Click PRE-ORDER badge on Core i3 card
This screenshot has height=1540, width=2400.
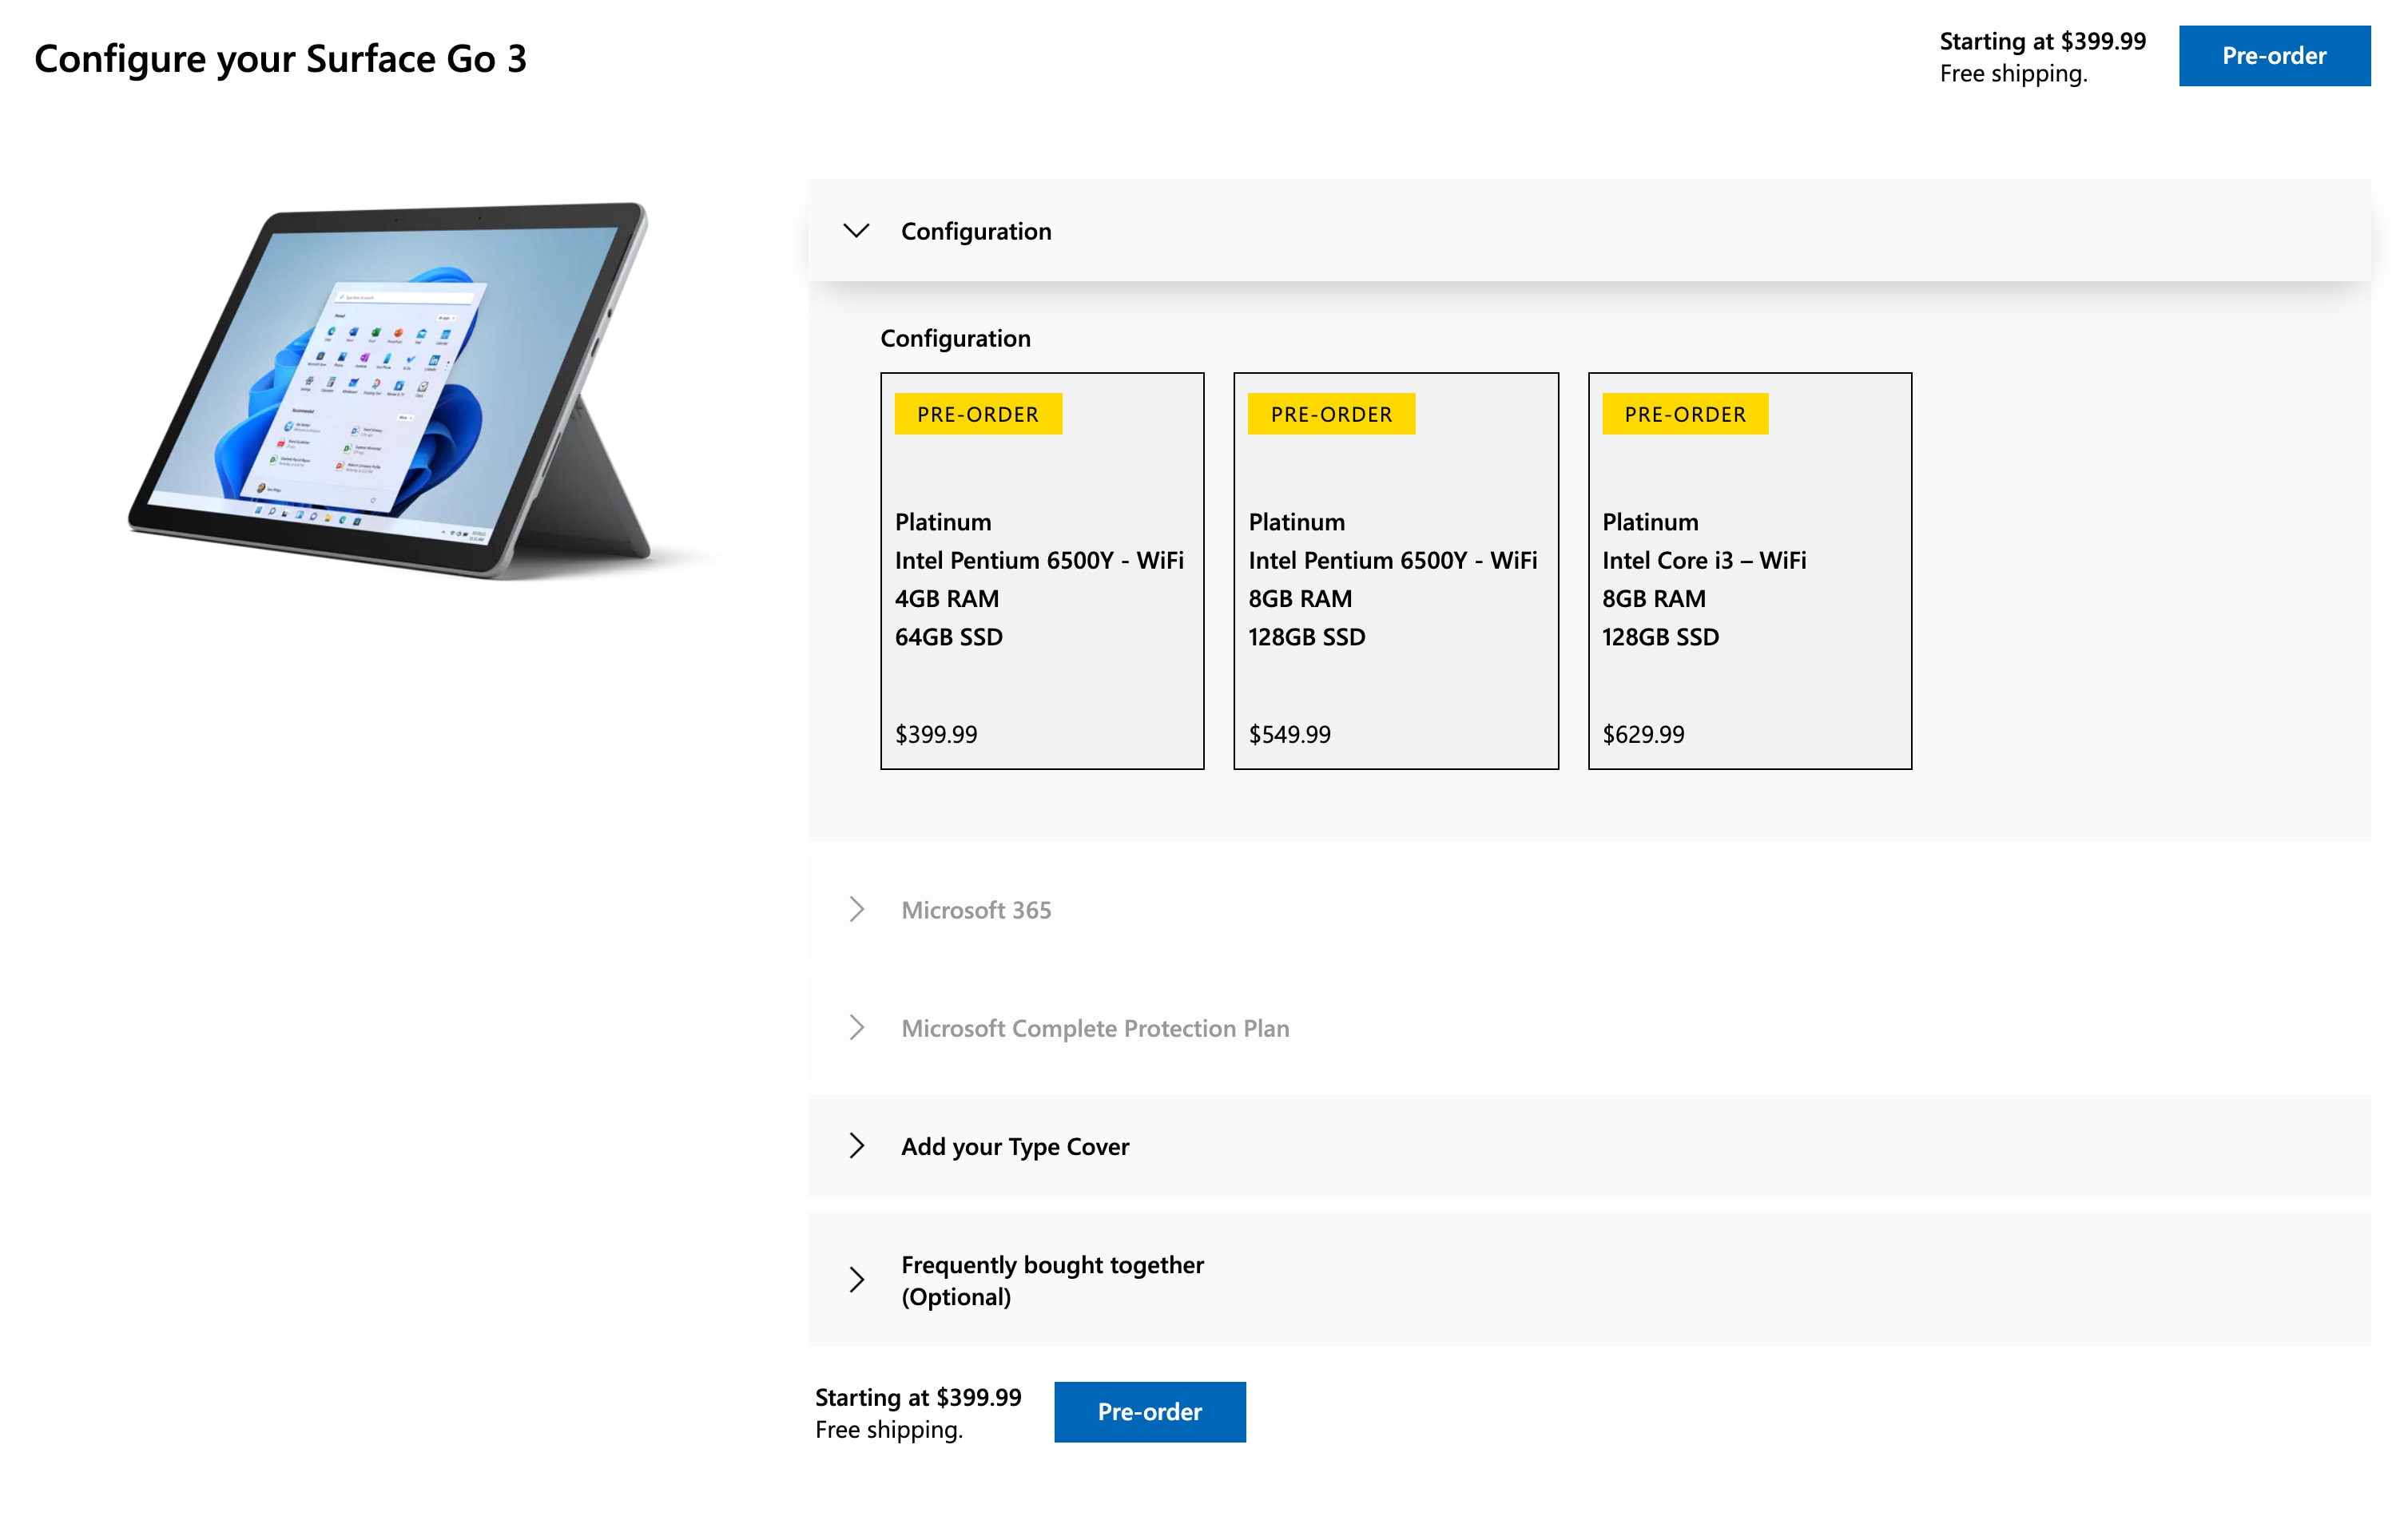pyautogui.click(x=1685, y=414)
